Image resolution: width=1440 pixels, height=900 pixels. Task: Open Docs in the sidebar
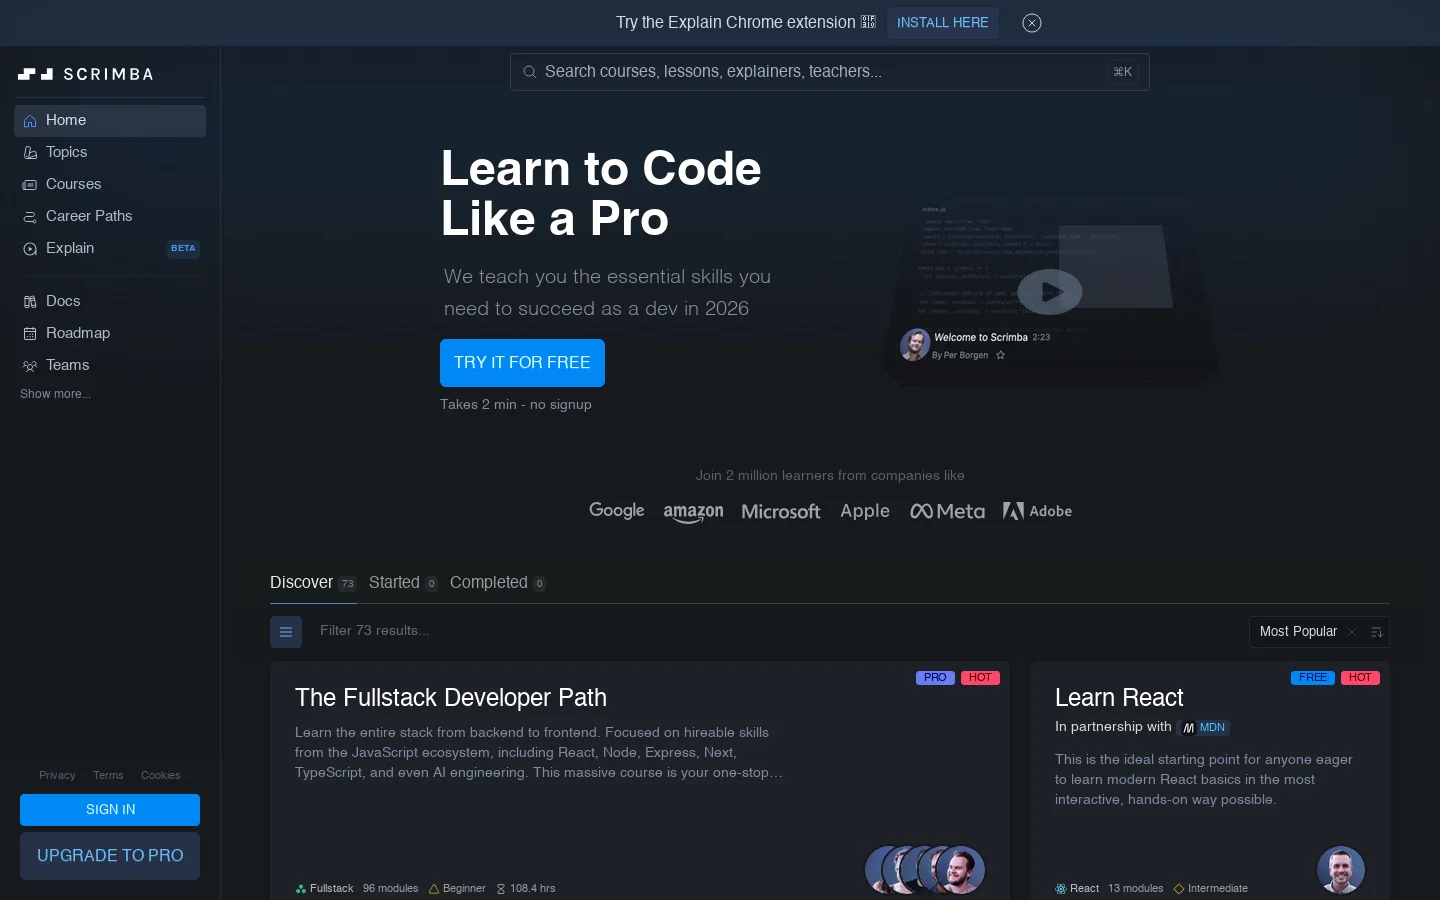click(x=110, y=301)
